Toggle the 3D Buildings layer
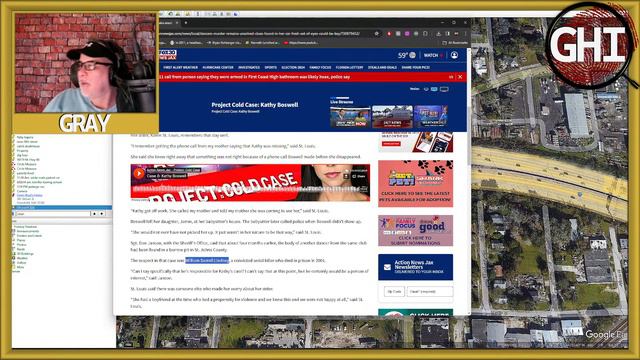Screen dimensions: 640x360 (25, 253)
